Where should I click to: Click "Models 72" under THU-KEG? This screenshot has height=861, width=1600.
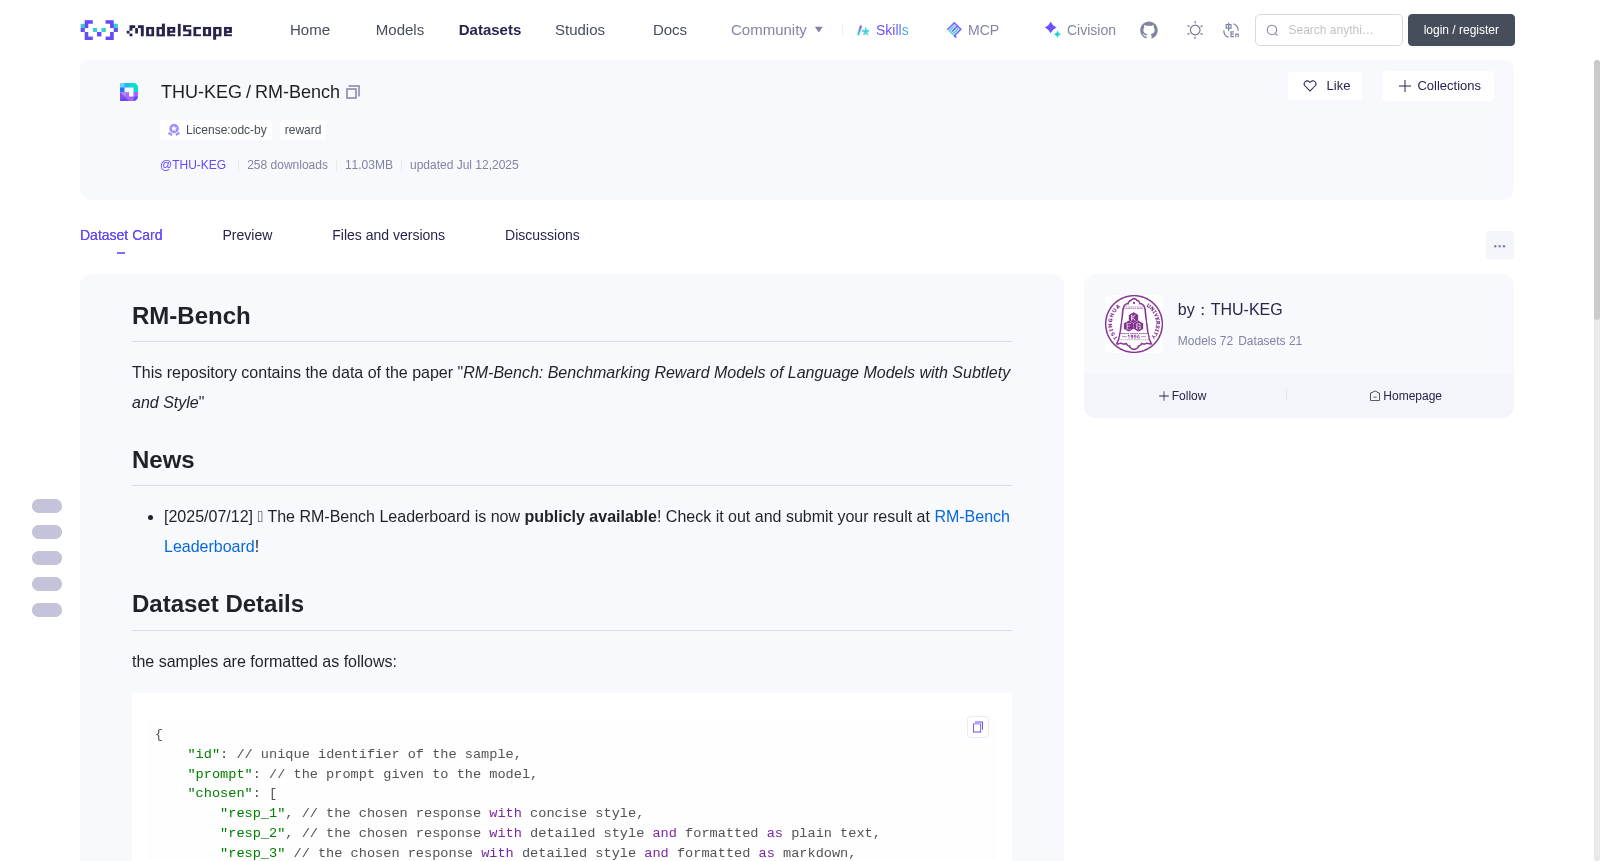(x=1205, y=341)
